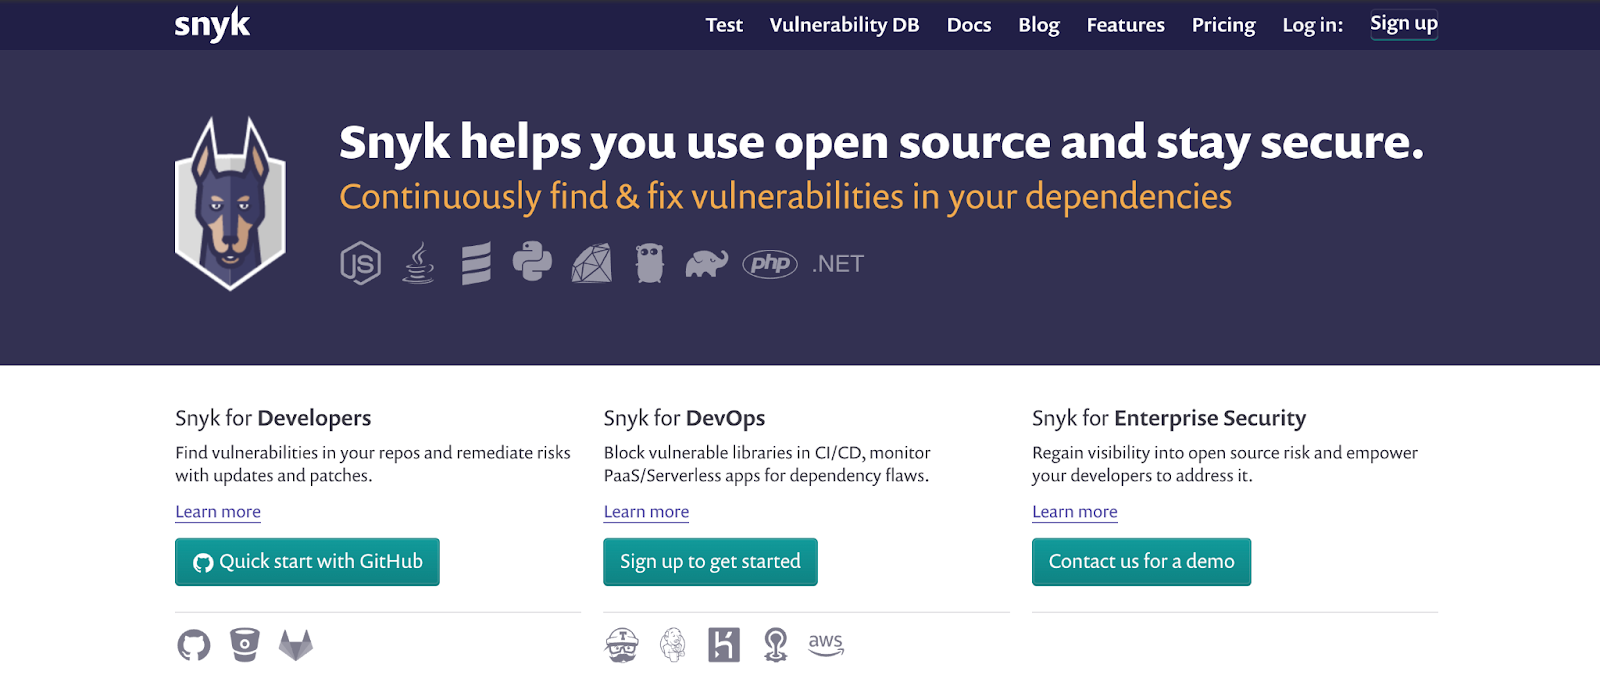Click the Cloud Foundry icon
Image resolution: width=1600 pixels, height=700 pixels.
coord(775,645)
